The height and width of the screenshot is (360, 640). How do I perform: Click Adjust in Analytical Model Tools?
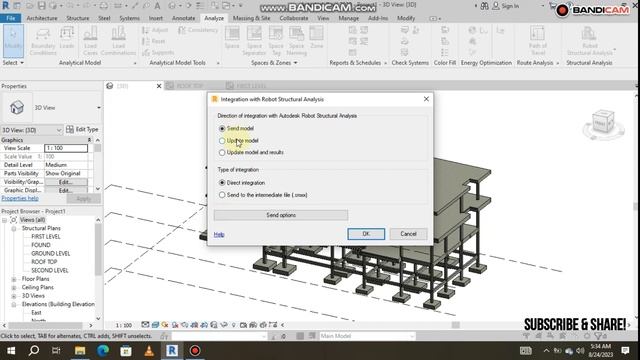(x=155, y=30)
